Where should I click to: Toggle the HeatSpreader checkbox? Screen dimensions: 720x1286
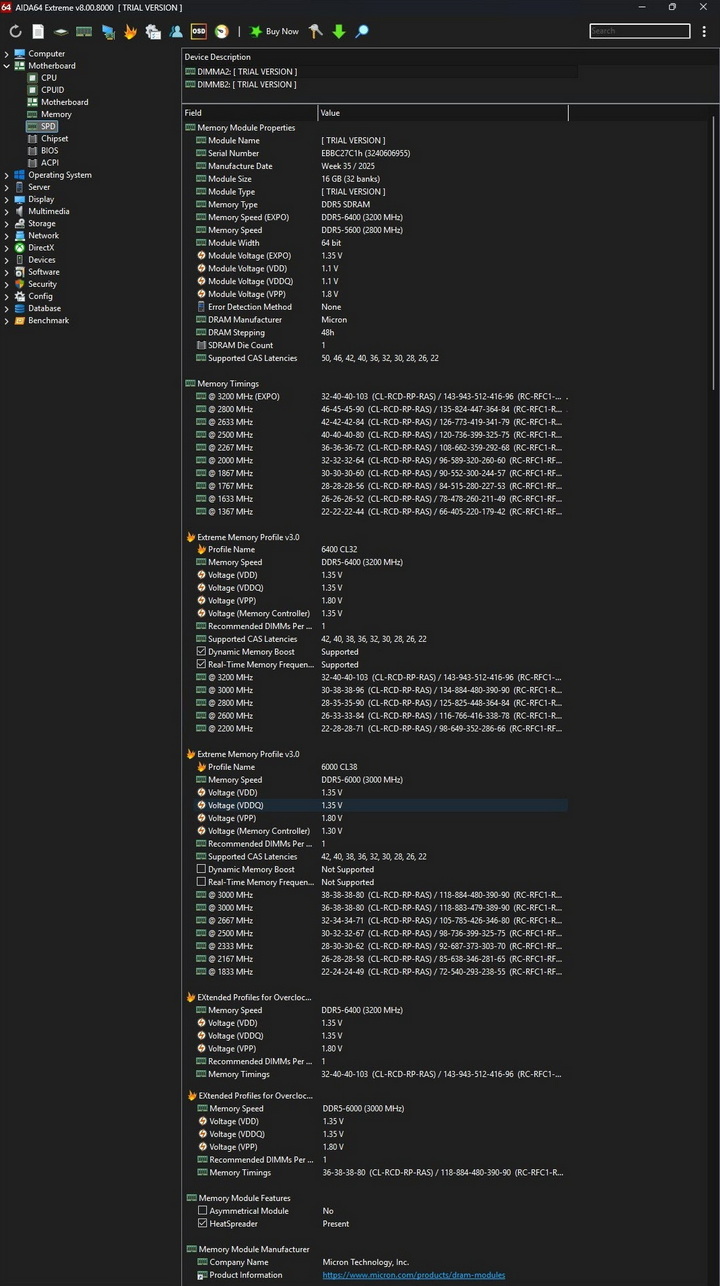202,1224
